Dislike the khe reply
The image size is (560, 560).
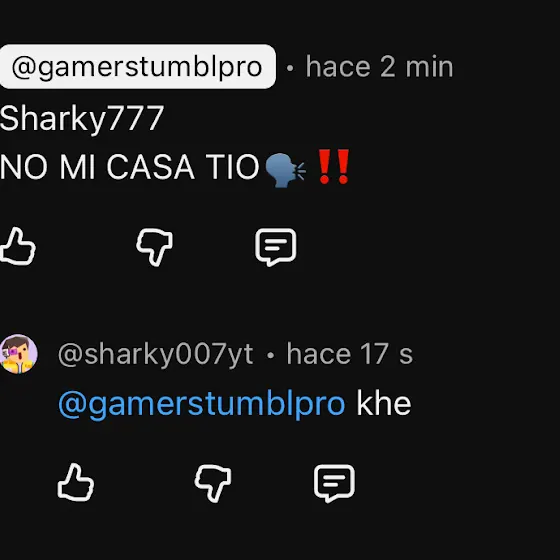pos(213,483)
